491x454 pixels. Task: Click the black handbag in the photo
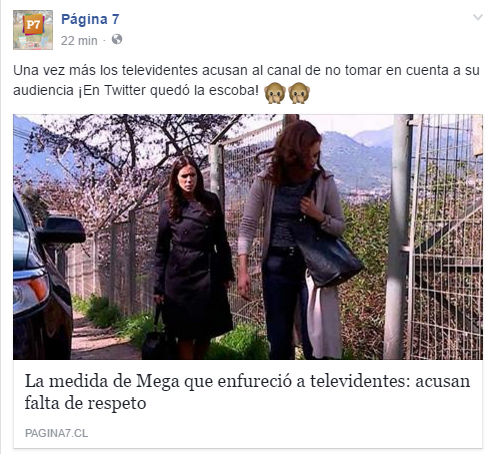tap(328, 258)
